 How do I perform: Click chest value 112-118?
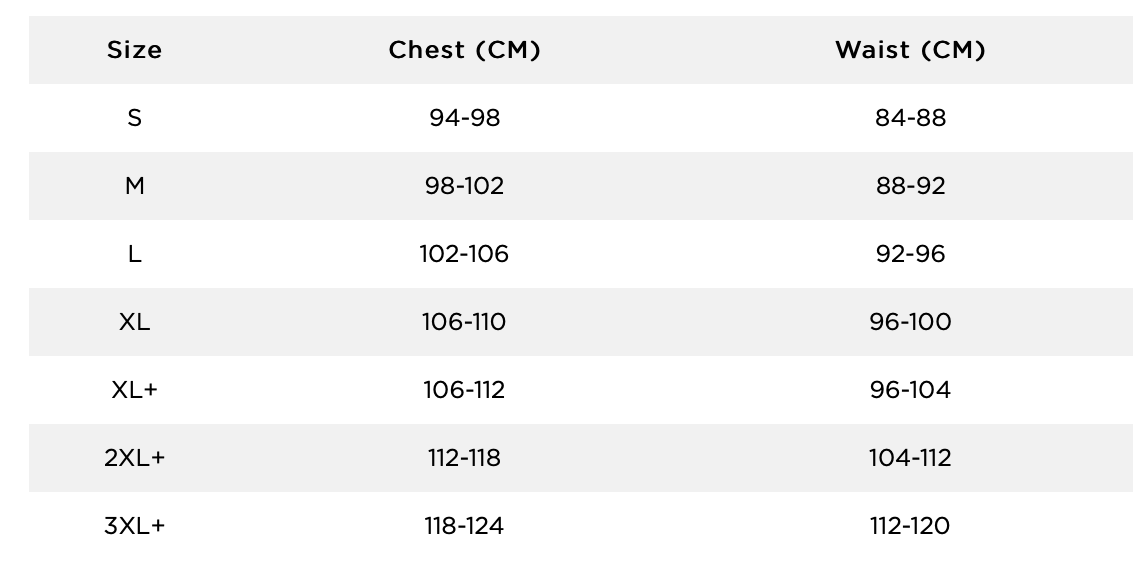tap(464, 458)
